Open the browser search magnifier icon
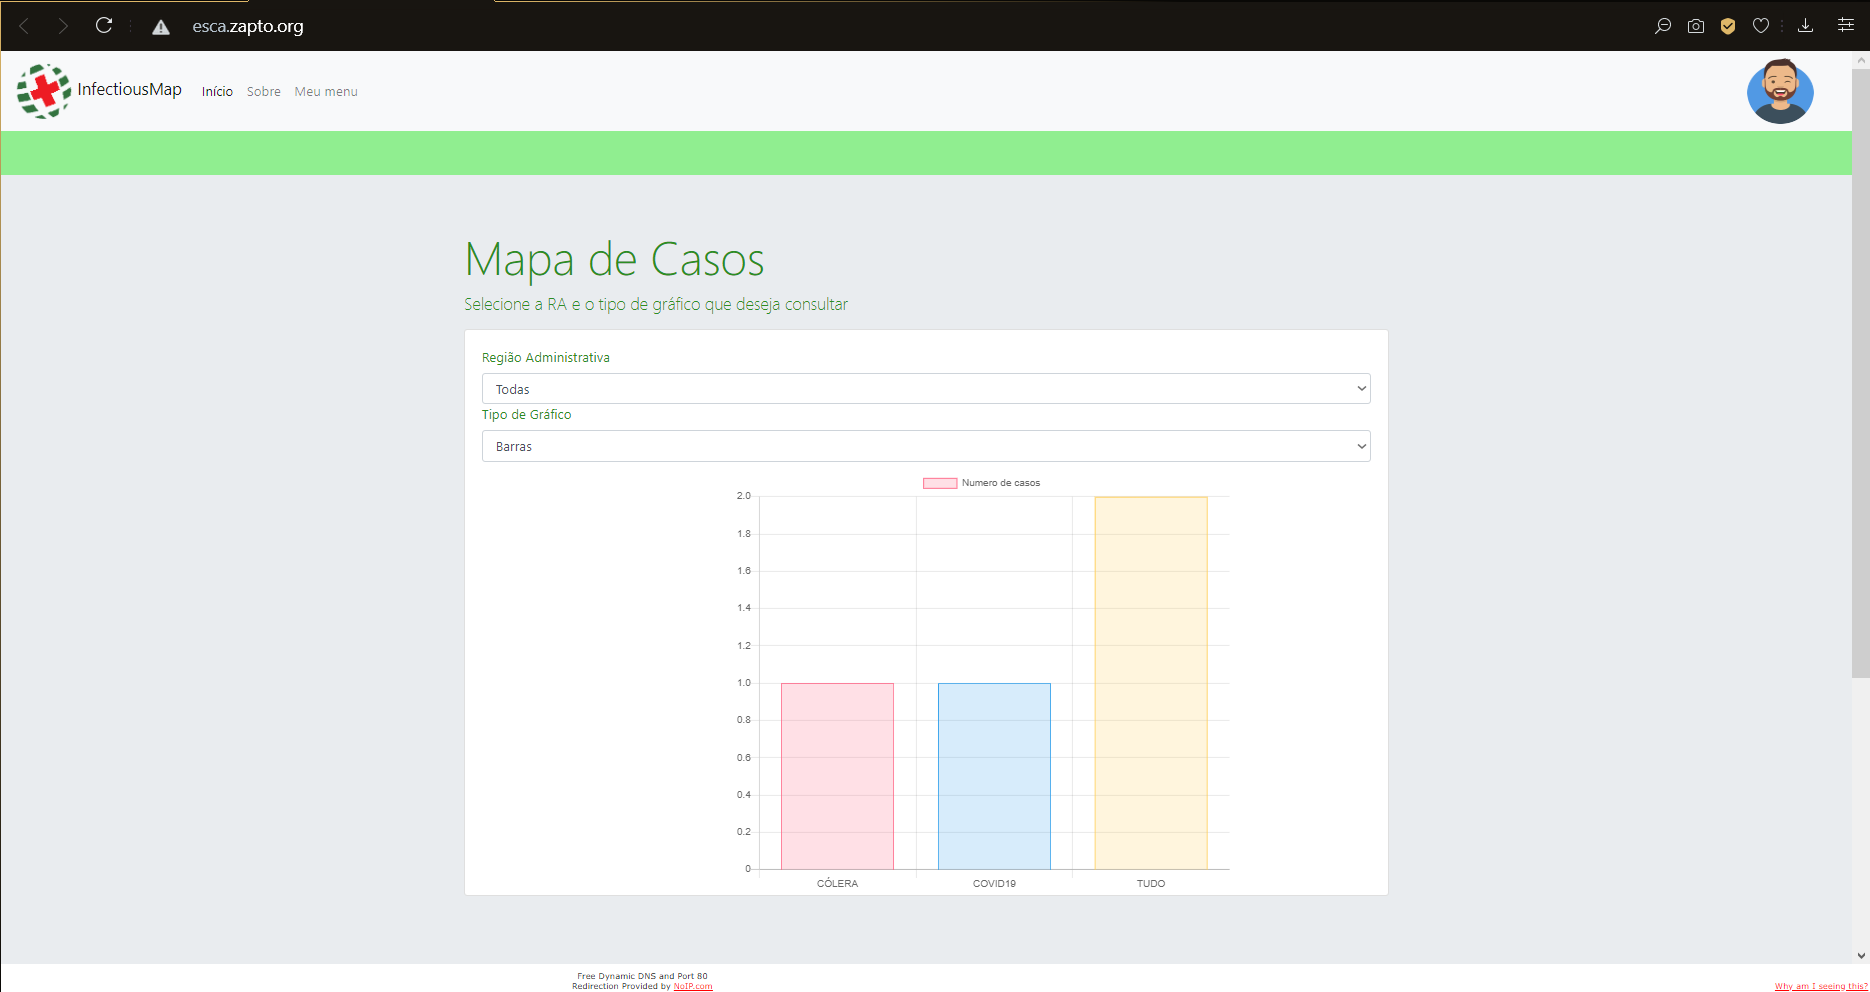The width and height of the screenshot is (1870, 992). pos(1662,26)
